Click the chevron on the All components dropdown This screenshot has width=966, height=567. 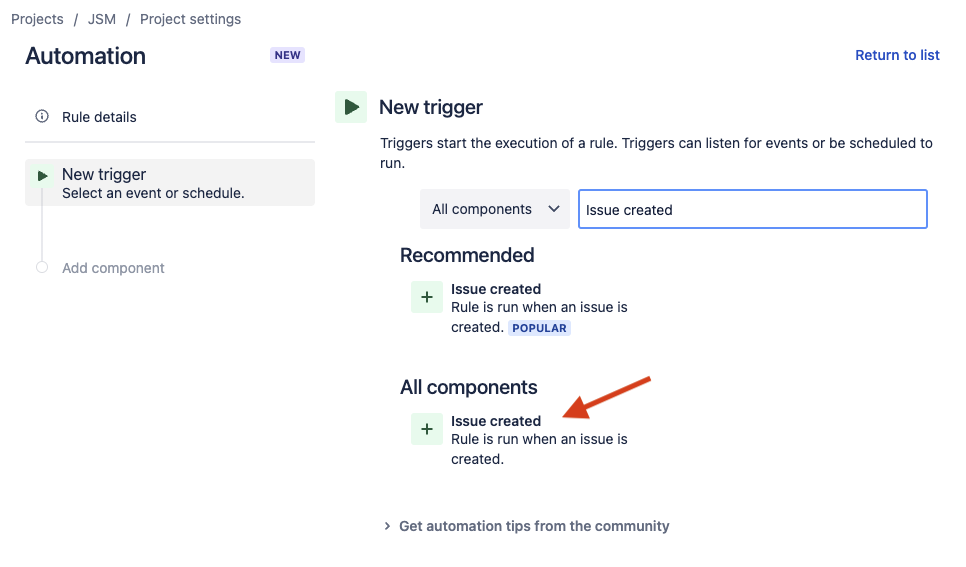[x=553, y=210]
